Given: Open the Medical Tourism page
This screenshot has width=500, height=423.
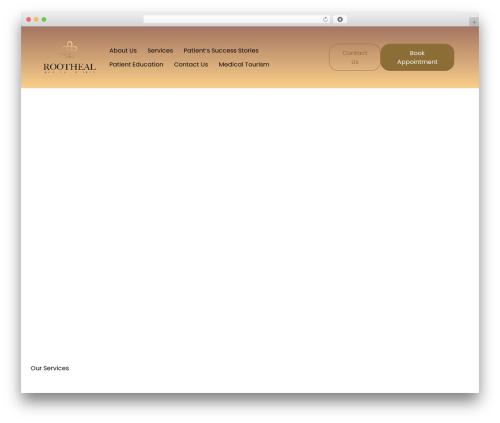Looking at the screenshot, I should (244, 65).
